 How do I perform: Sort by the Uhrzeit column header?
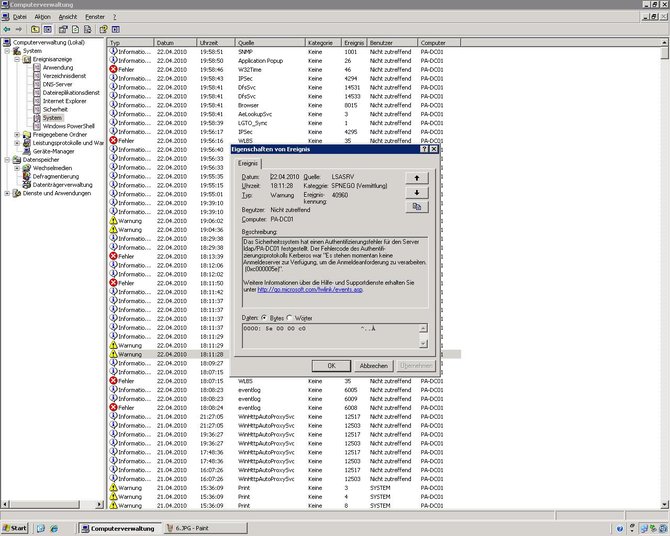coord(215,43)
